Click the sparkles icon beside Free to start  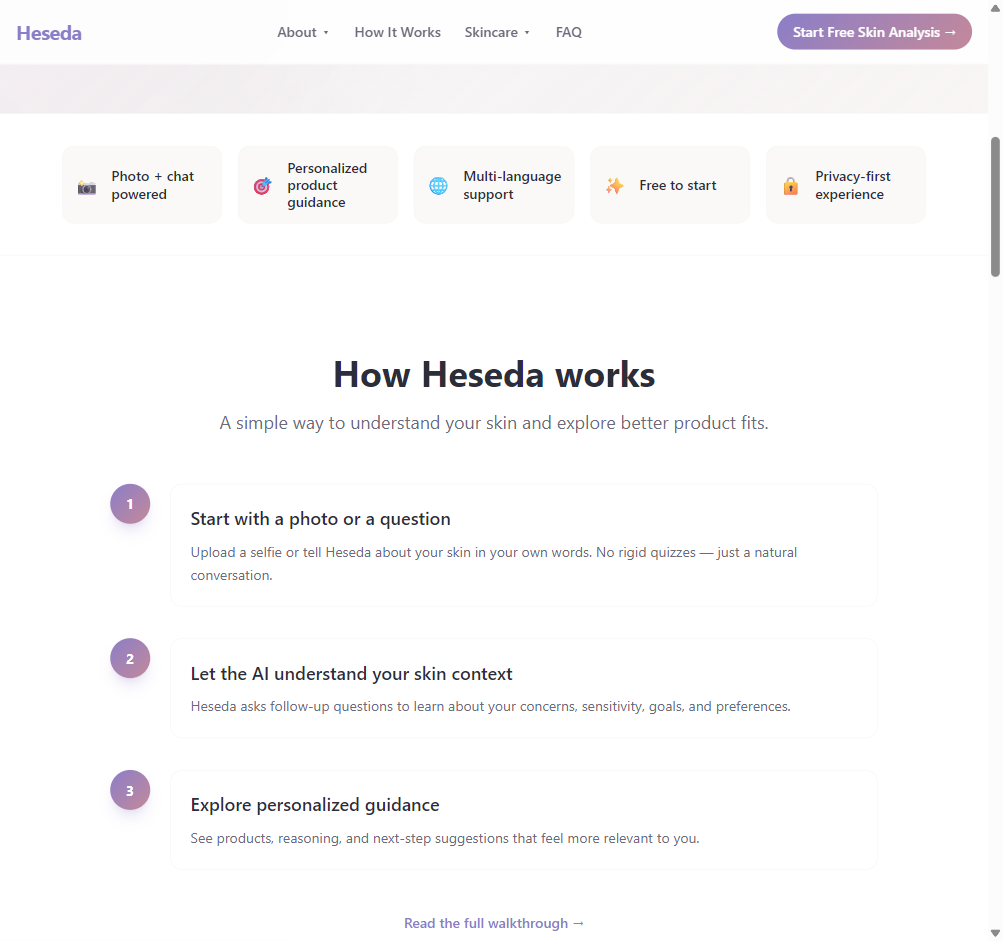pyautogui.click(x=614, y=185)
